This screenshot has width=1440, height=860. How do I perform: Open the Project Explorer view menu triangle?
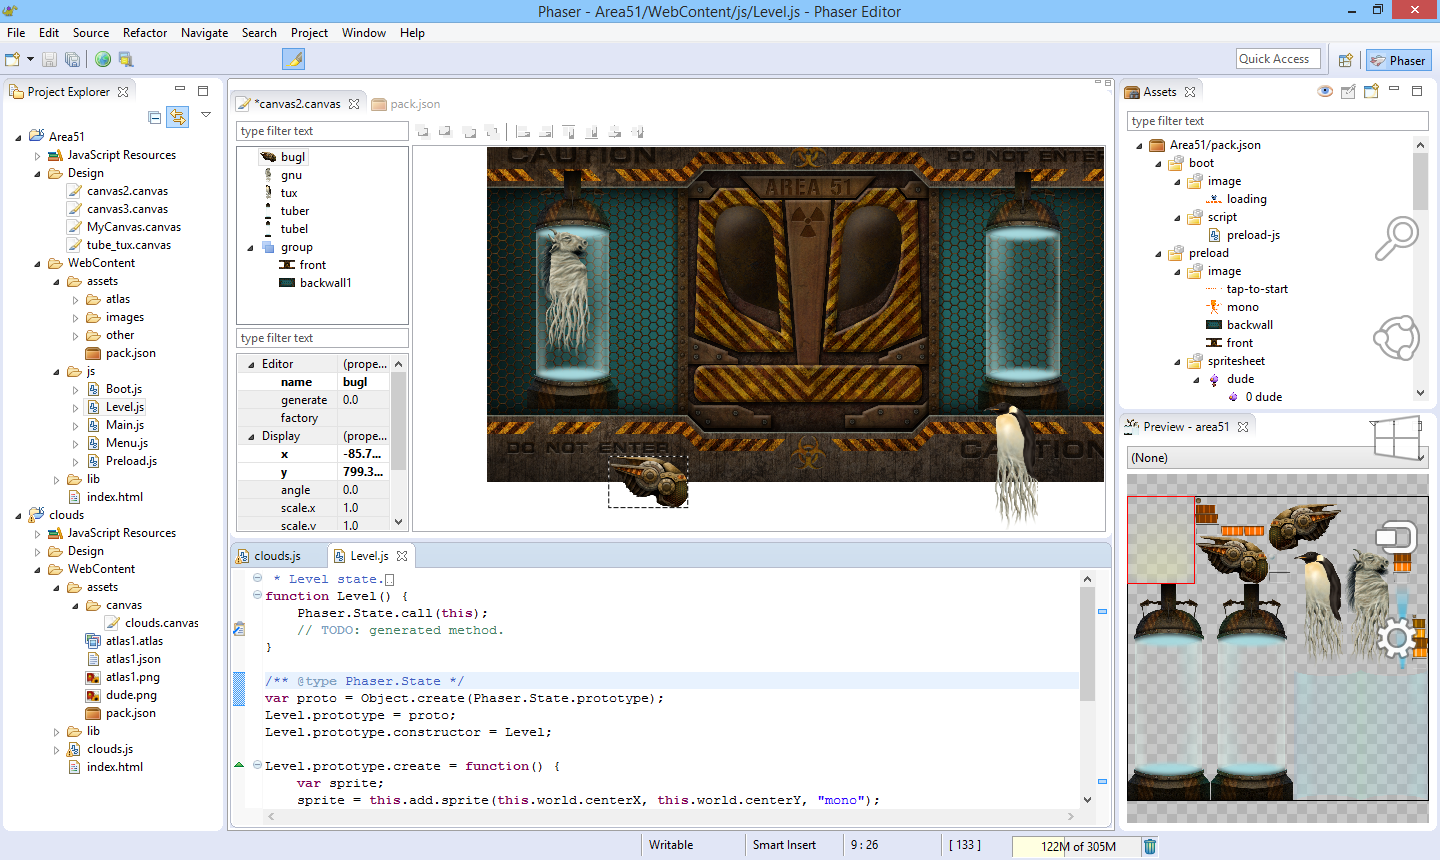(206, 115)
